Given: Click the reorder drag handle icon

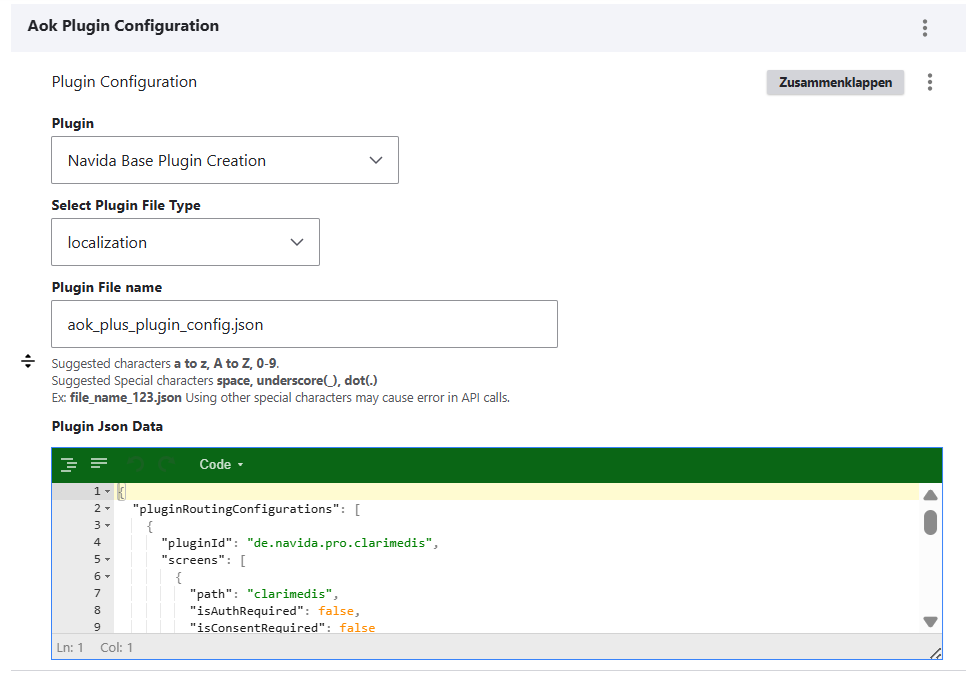Looking at the screenshot, I should (28, 361).
